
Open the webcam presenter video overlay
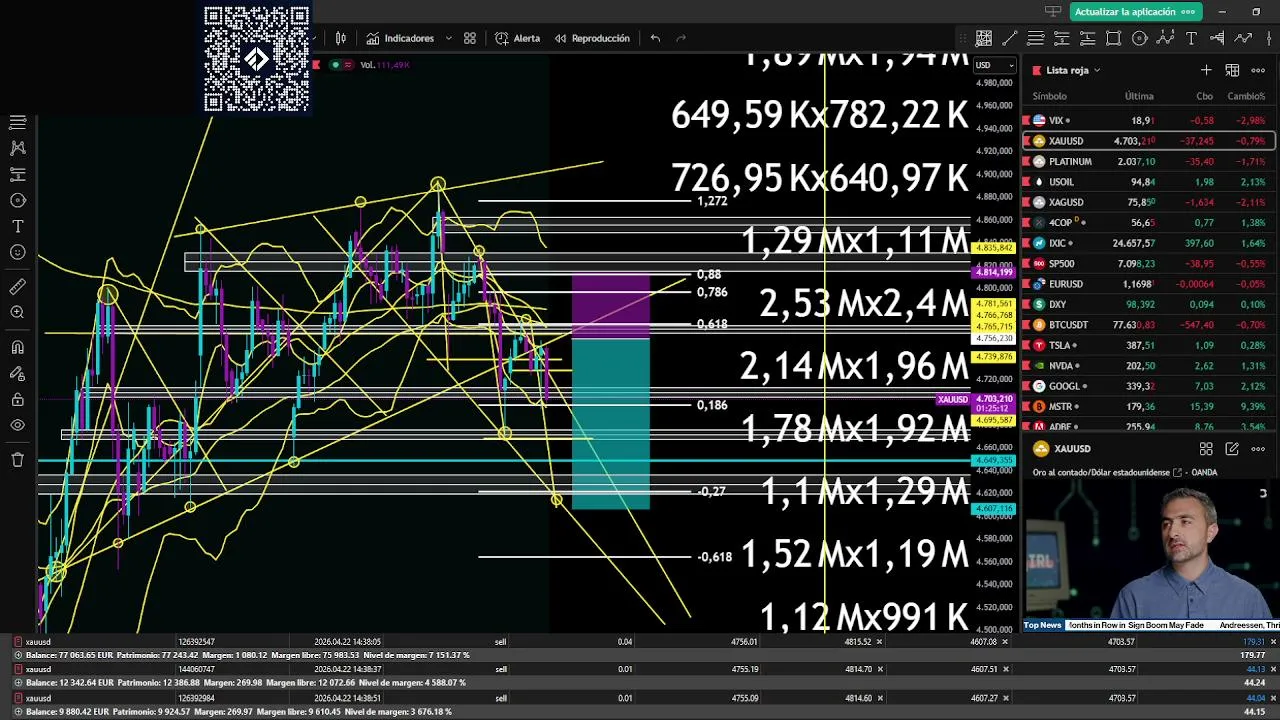tap(1150, 550)
